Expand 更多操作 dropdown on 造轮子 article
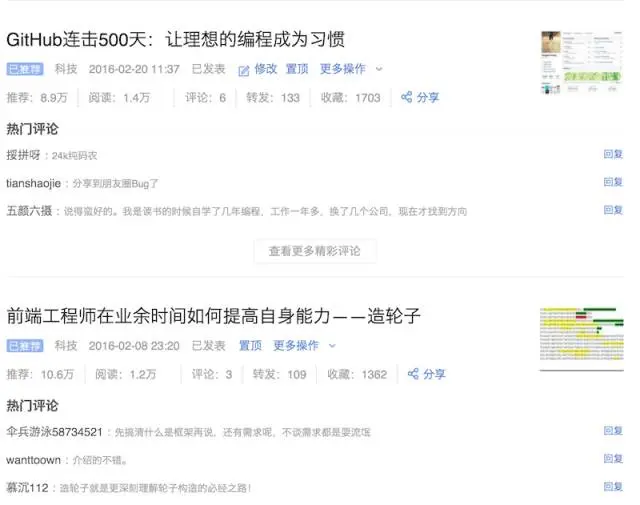 tap(304, 346)
